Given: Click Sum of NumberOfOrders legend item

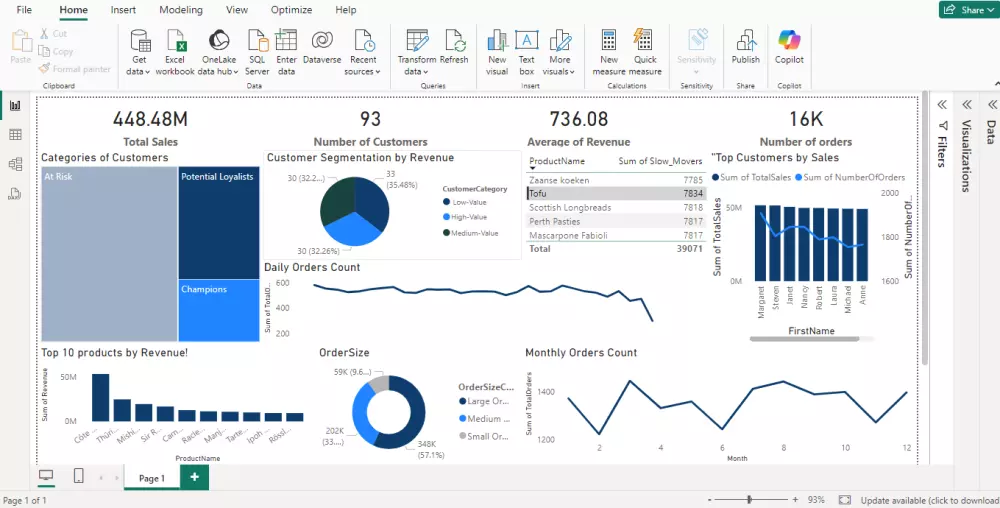Looking at the screenshot, I should [849, 177].
